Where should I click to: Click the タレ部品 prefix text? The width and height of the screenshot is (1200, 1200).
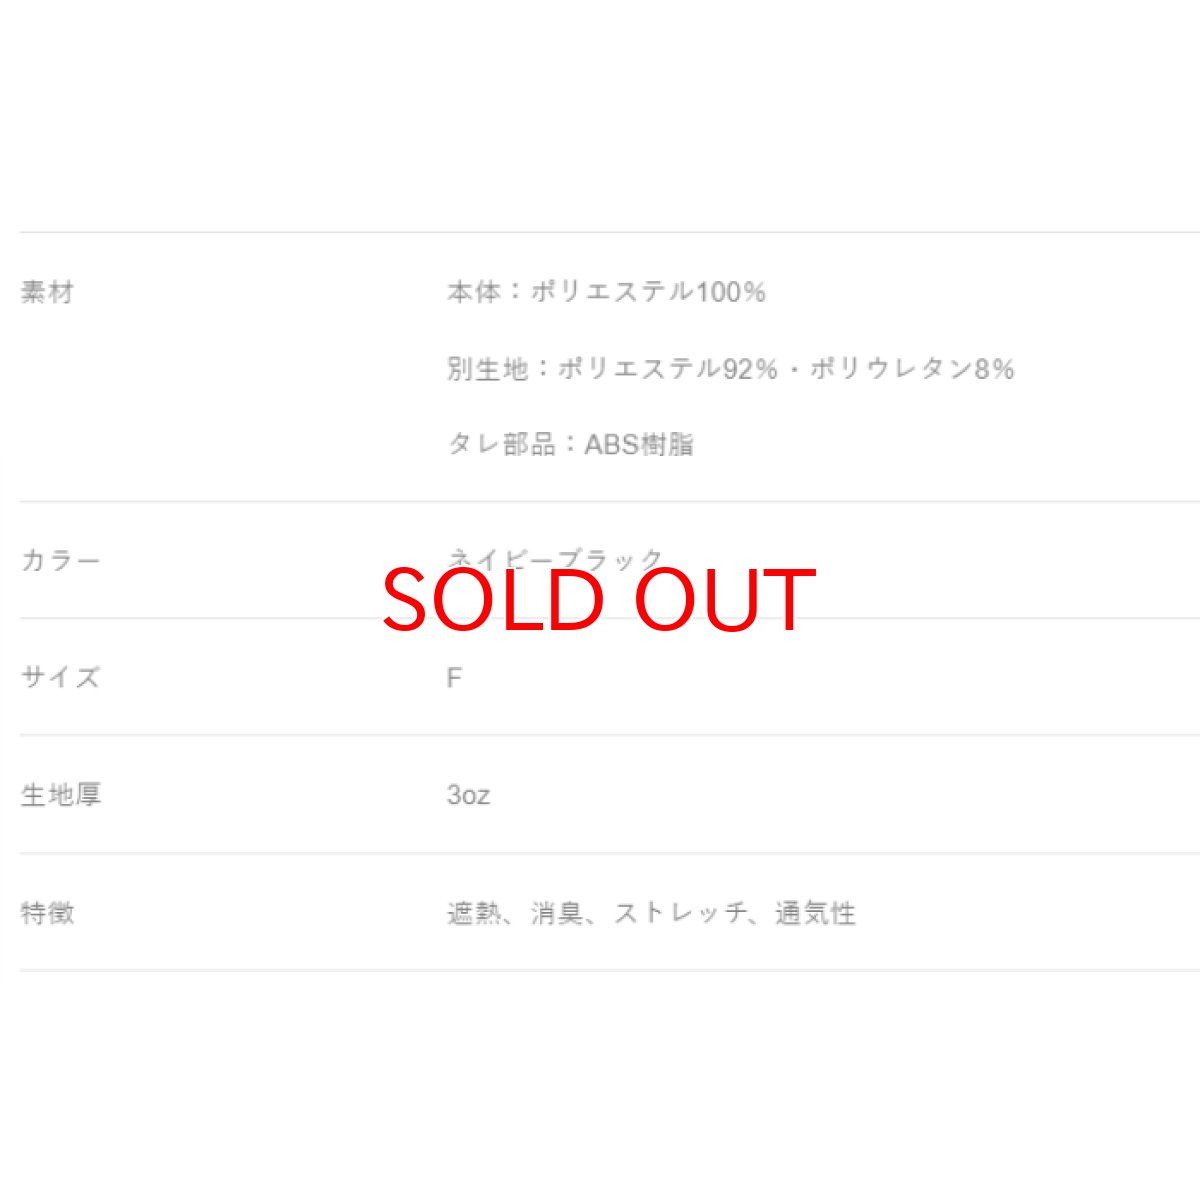(x=501, y=445)
